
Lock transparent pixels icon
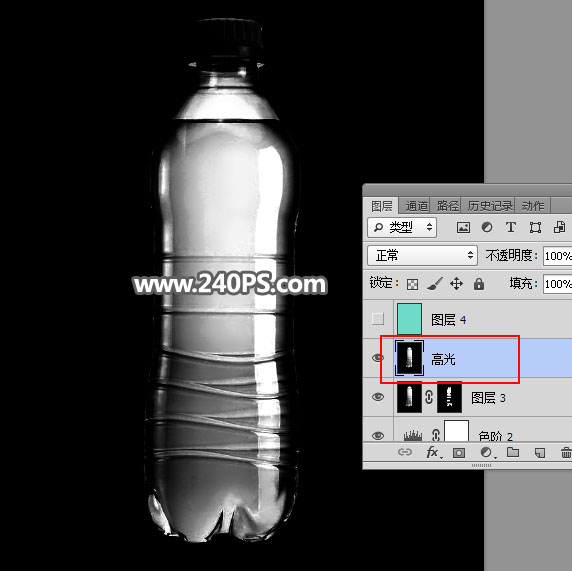pyautogui.click(x=412, y=284)
